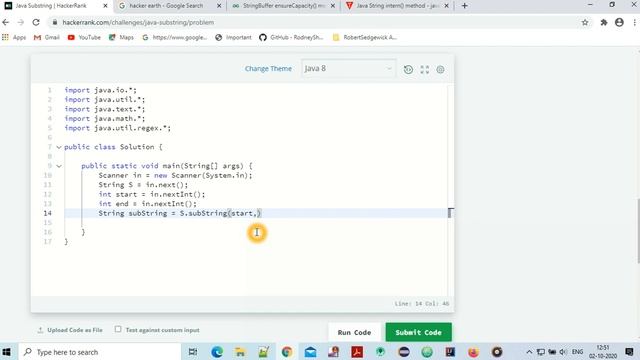Collapse the class Solution fold arrow
The image size is (640, 360).
59,147
